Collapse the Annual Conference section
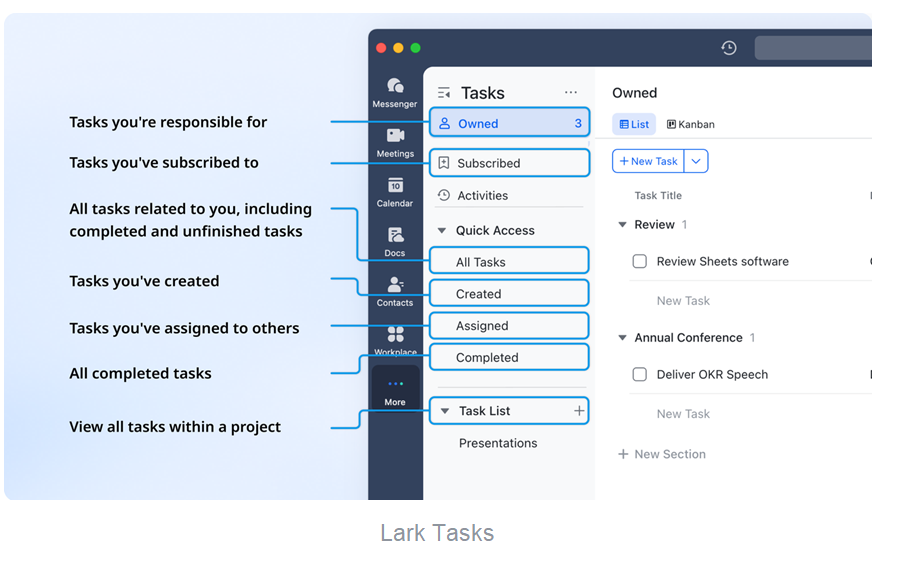This screenshot has width=907, height=565. (x=622, y=338)
